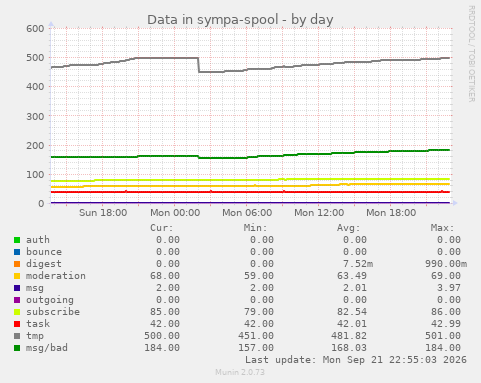Click the 'Min:' column header
Screen dimensions: 481x383
(255, 228)
